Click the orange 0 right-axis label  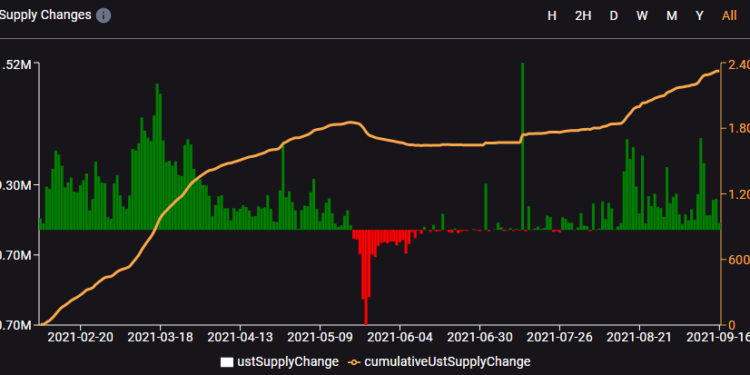(x=731, y=325)
